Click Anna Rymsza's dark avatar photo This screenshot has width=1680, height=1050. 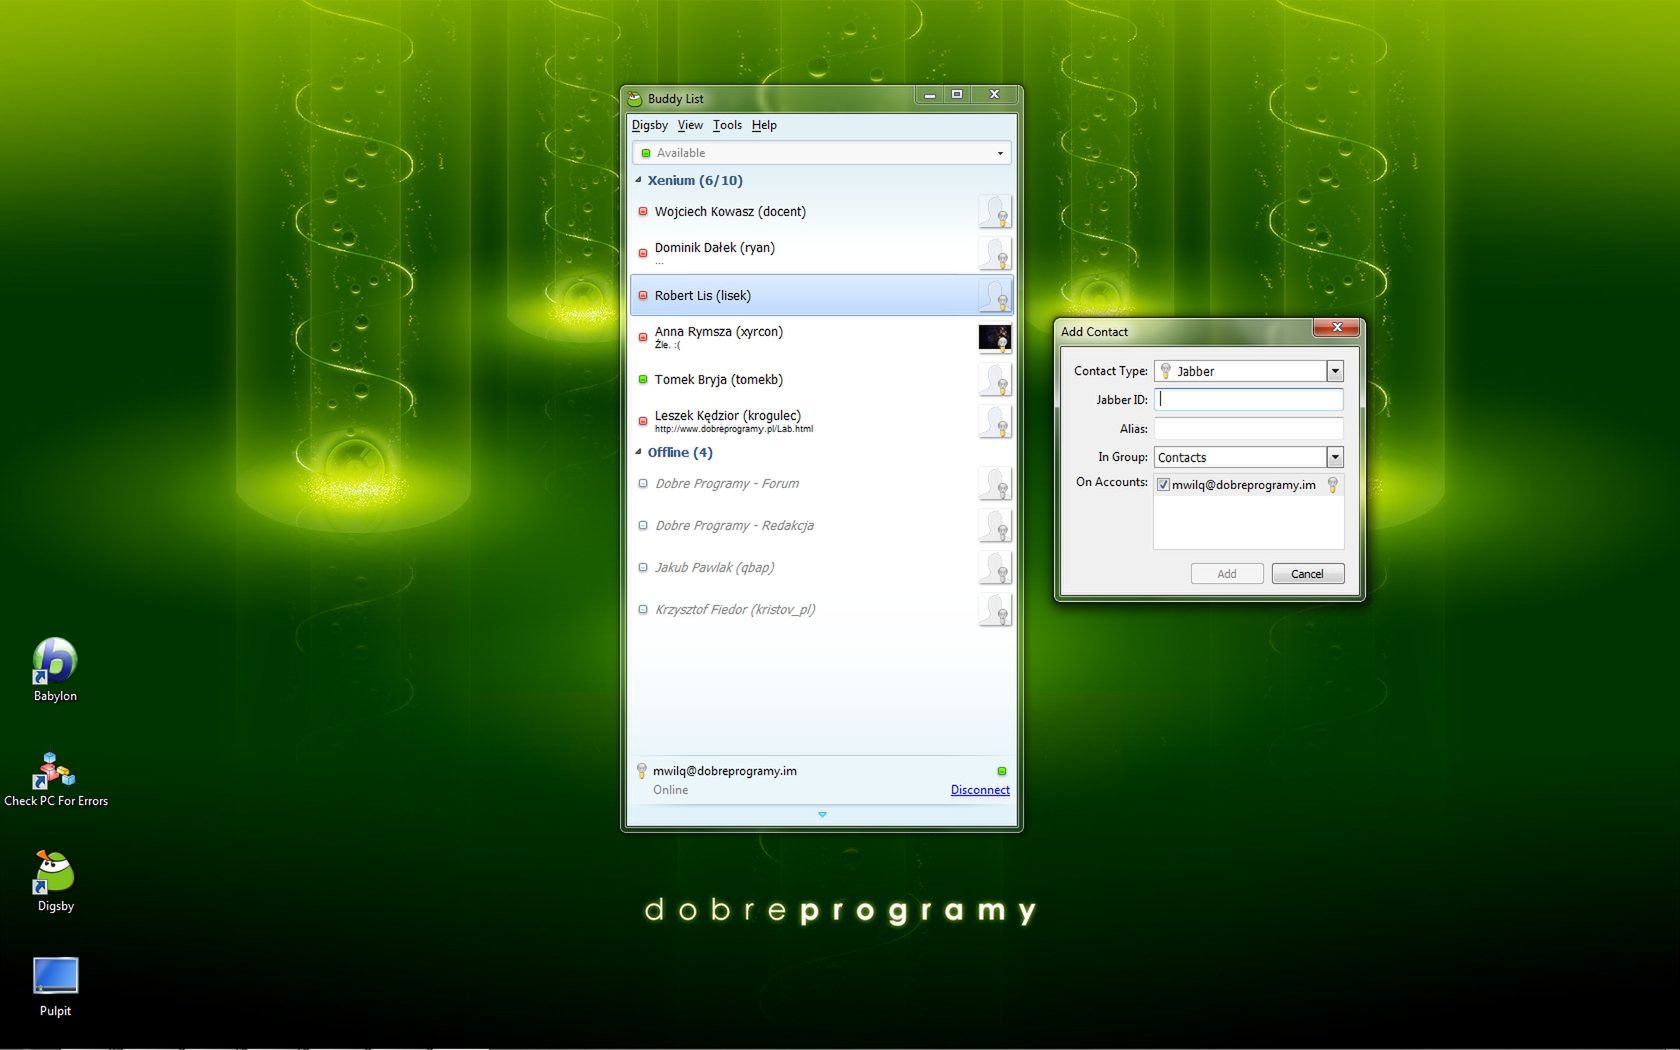tap(995, 338)
